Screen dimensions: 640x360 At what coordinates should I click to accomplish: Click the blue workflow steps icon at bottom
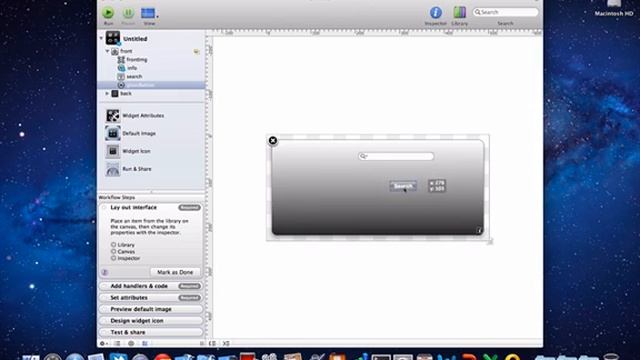pos(145,344)
